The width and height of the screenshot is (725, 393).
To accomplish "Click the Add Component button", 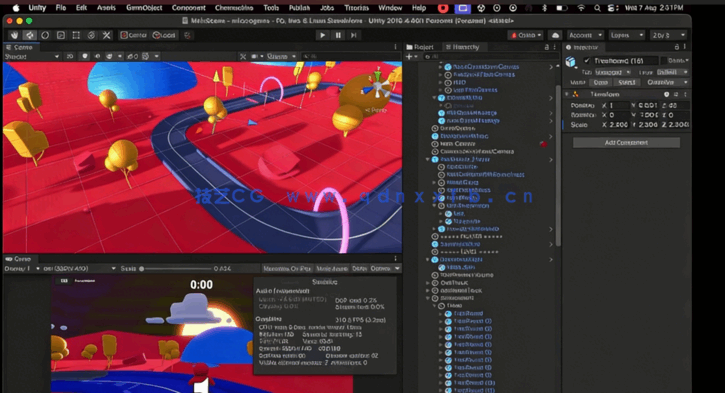I will click(626, 143).
